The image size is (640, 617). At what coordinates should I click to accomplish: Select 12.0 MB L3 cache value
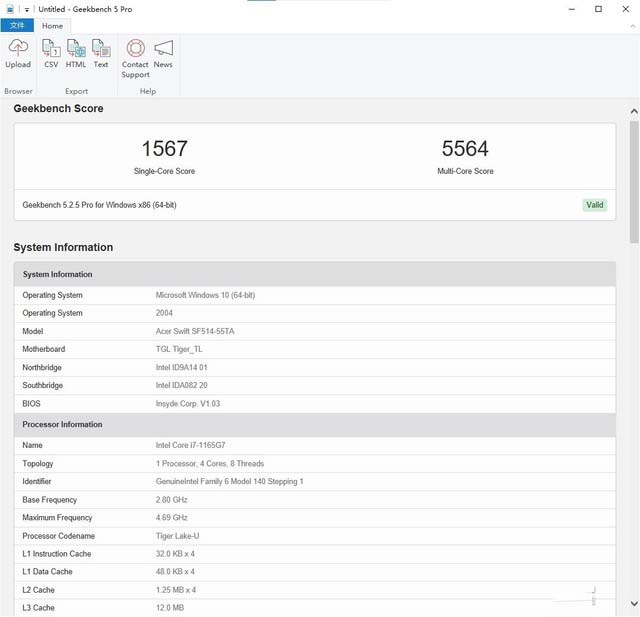(x=170, y=608)
